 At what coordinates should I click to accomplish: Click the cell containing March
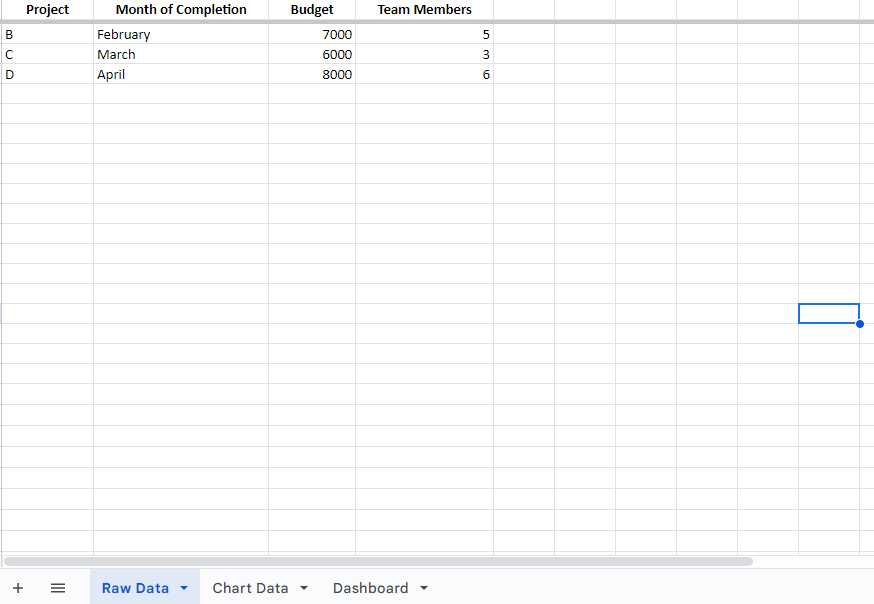tap(181, 54)
